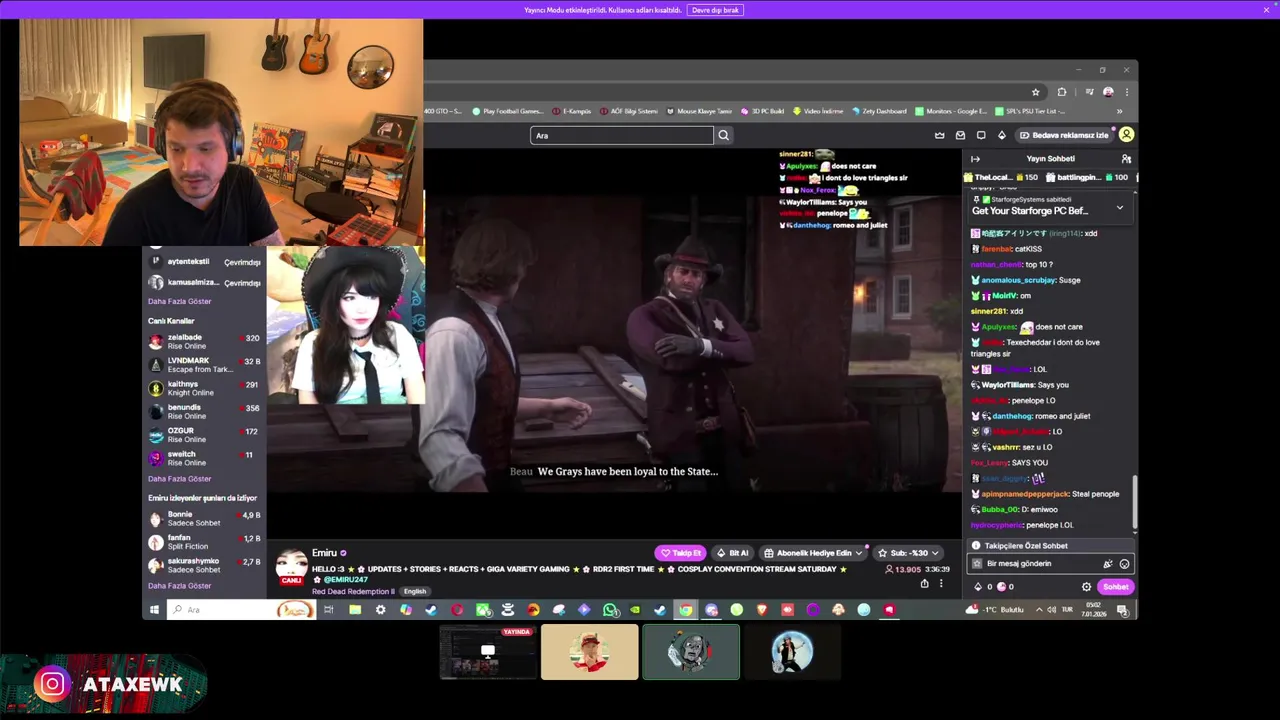Click the bits icon inside the message box
Image resolution: width=1280 pixels, height=720 pixels.
(x=1107, y=564)
